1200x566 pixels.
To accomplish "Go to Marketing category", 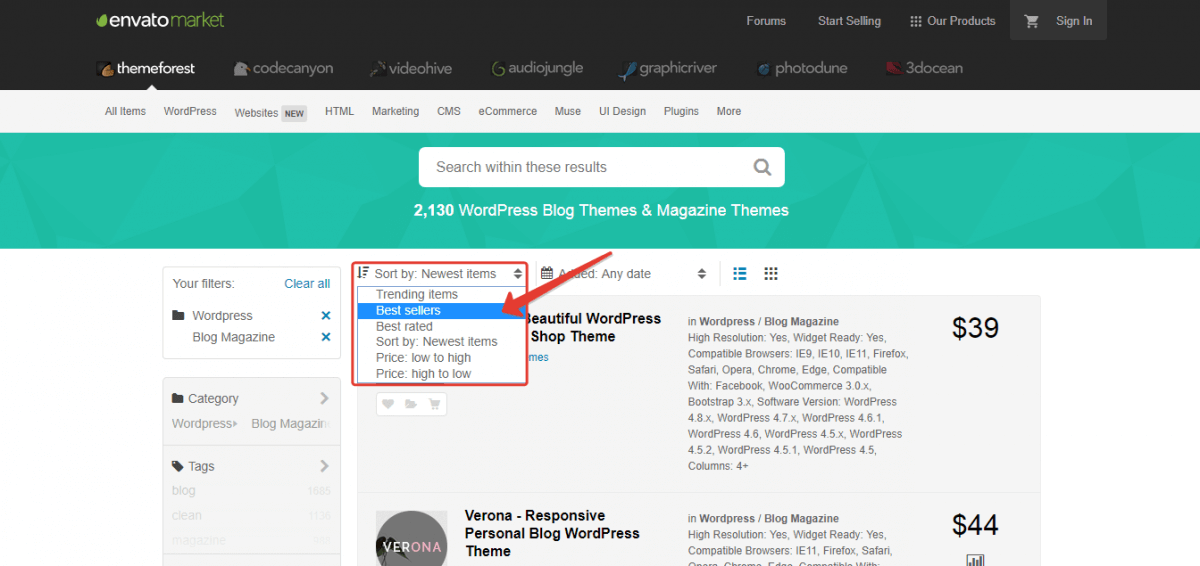I will point(396,111).
